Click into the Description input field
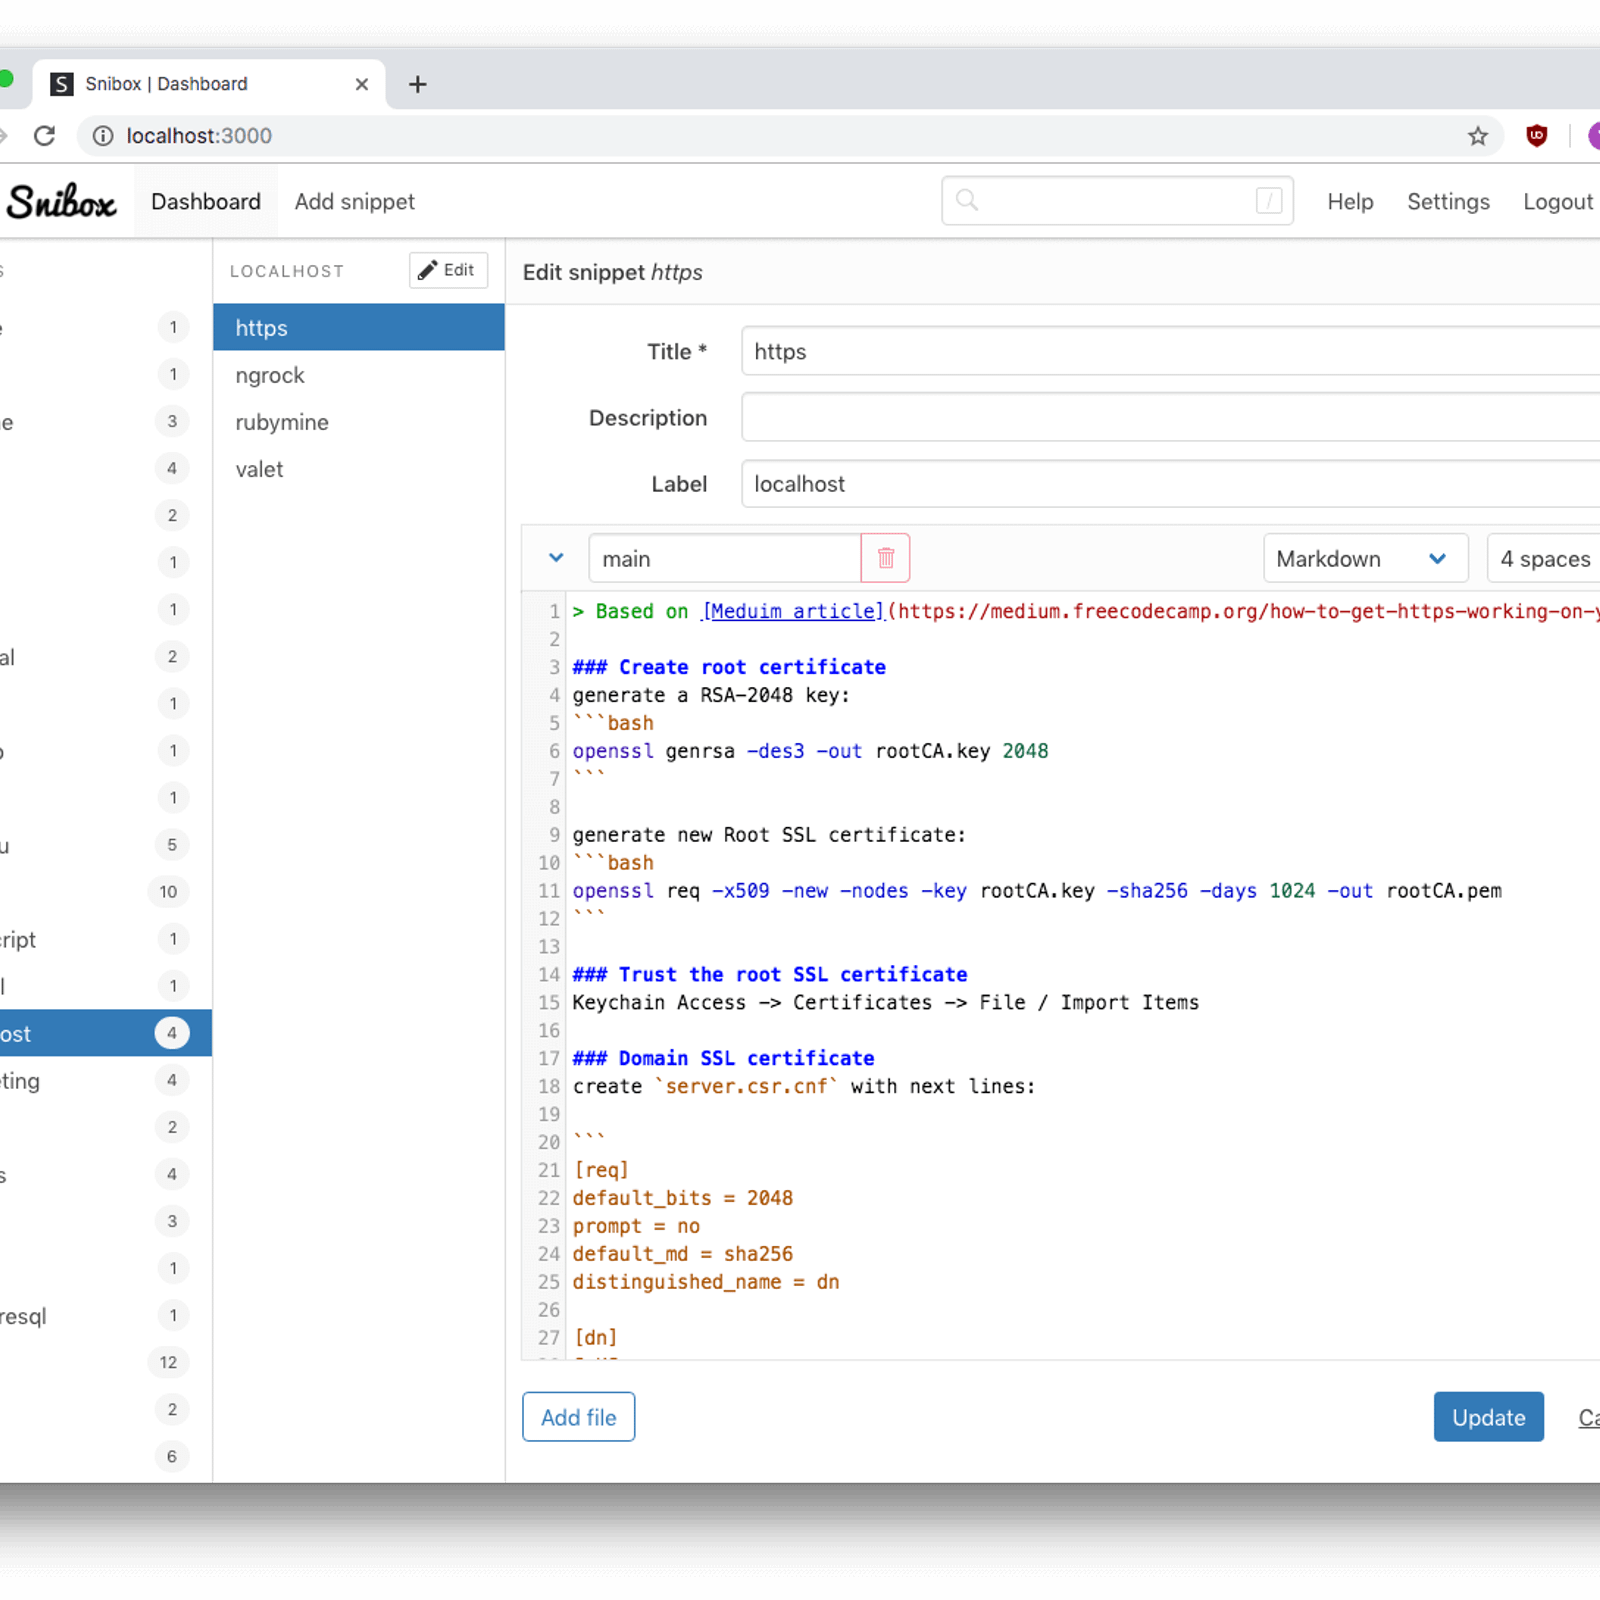This screenshot has width=1600, height=1600. [1170, 417]
